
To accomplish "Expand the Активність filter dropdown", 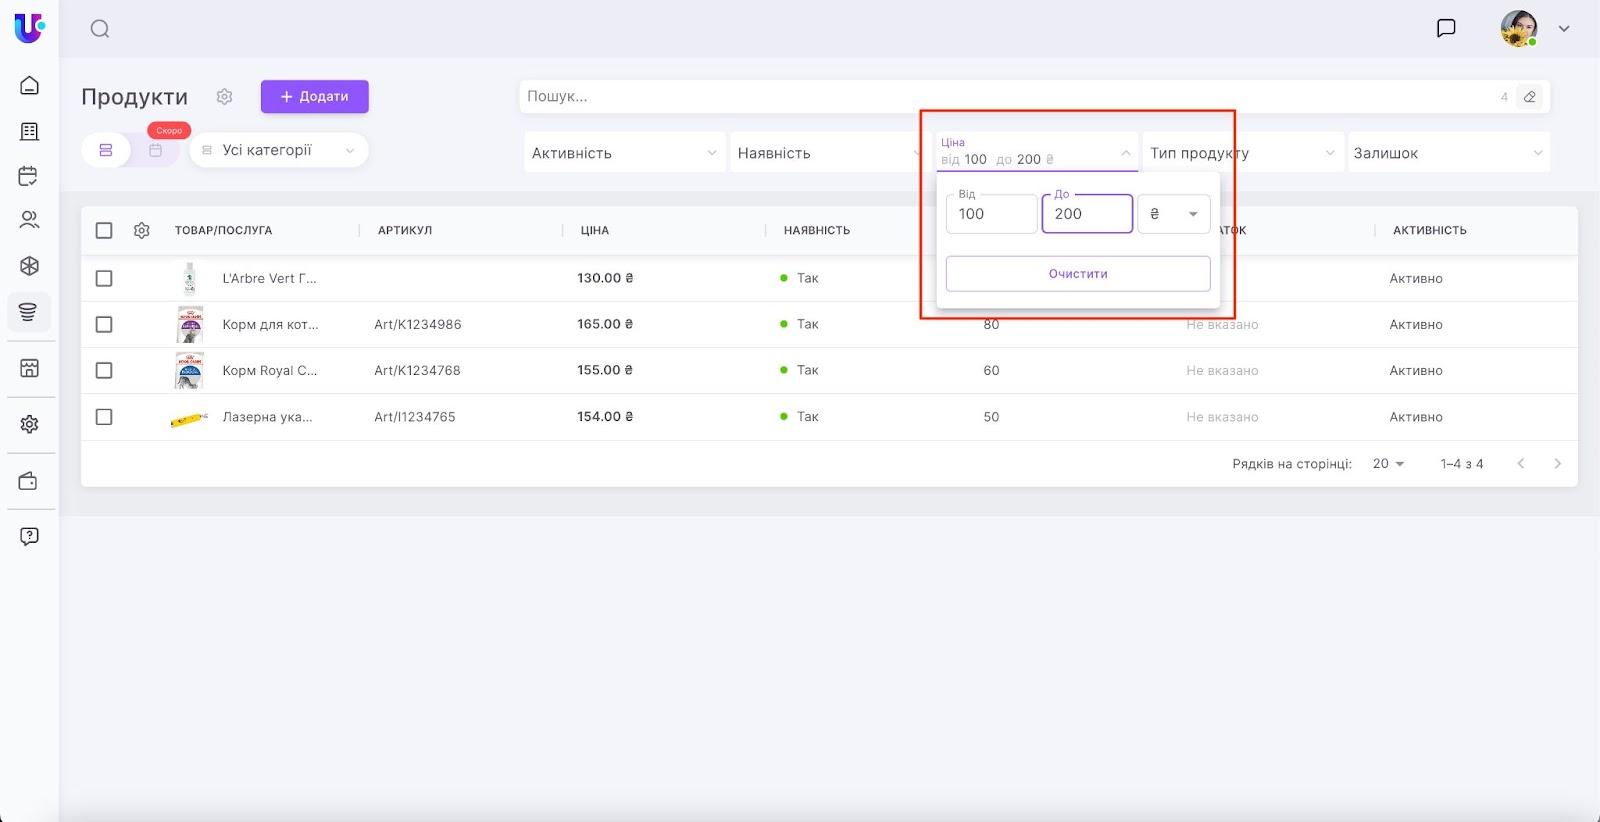I will (624, 153).
